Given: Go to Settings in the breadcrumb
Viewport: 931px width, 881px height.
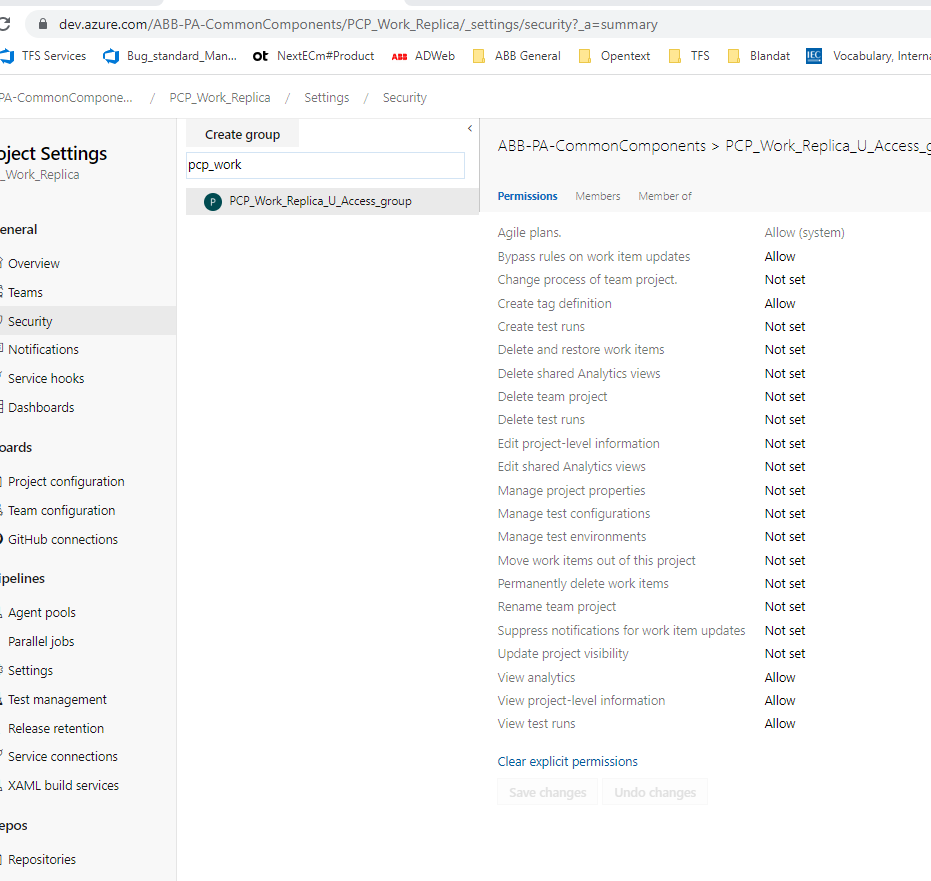Looking at the screenshot, I should point(327,97).
